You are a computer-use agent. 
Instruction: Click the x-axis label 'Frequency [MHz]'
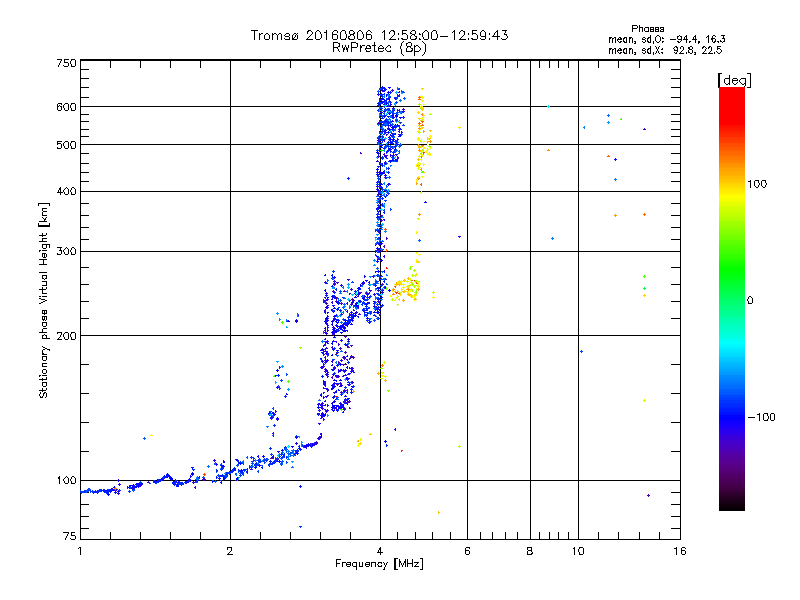click(x=379, y=564)
